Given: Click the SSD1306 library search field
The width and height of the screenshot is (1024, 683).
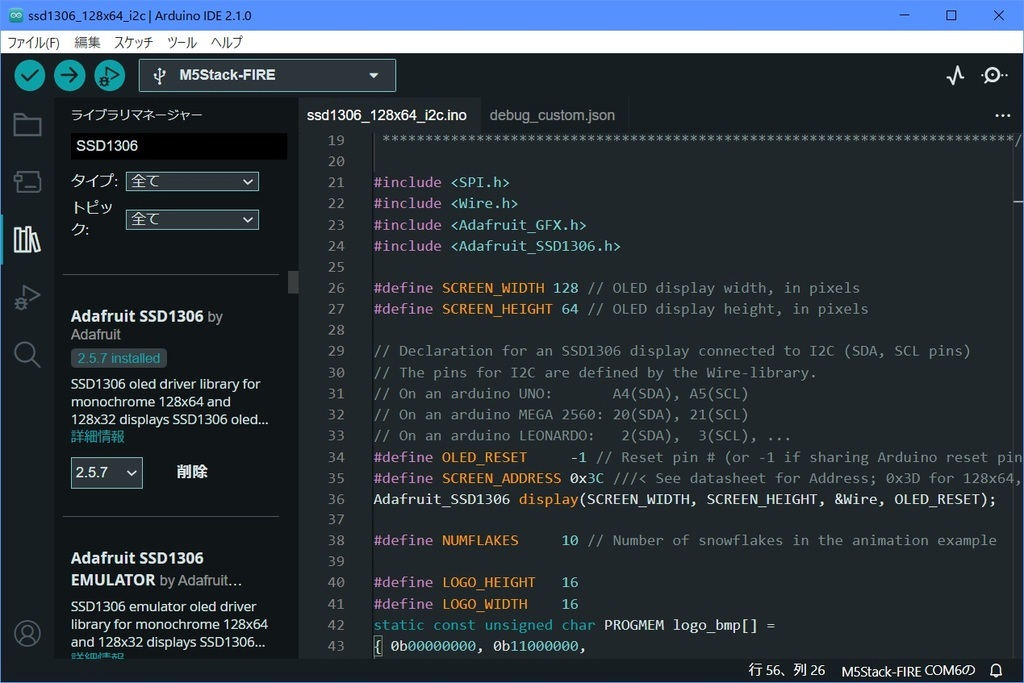Looking at the screenshot, I should pyautogui.click(x=178, y=146).
